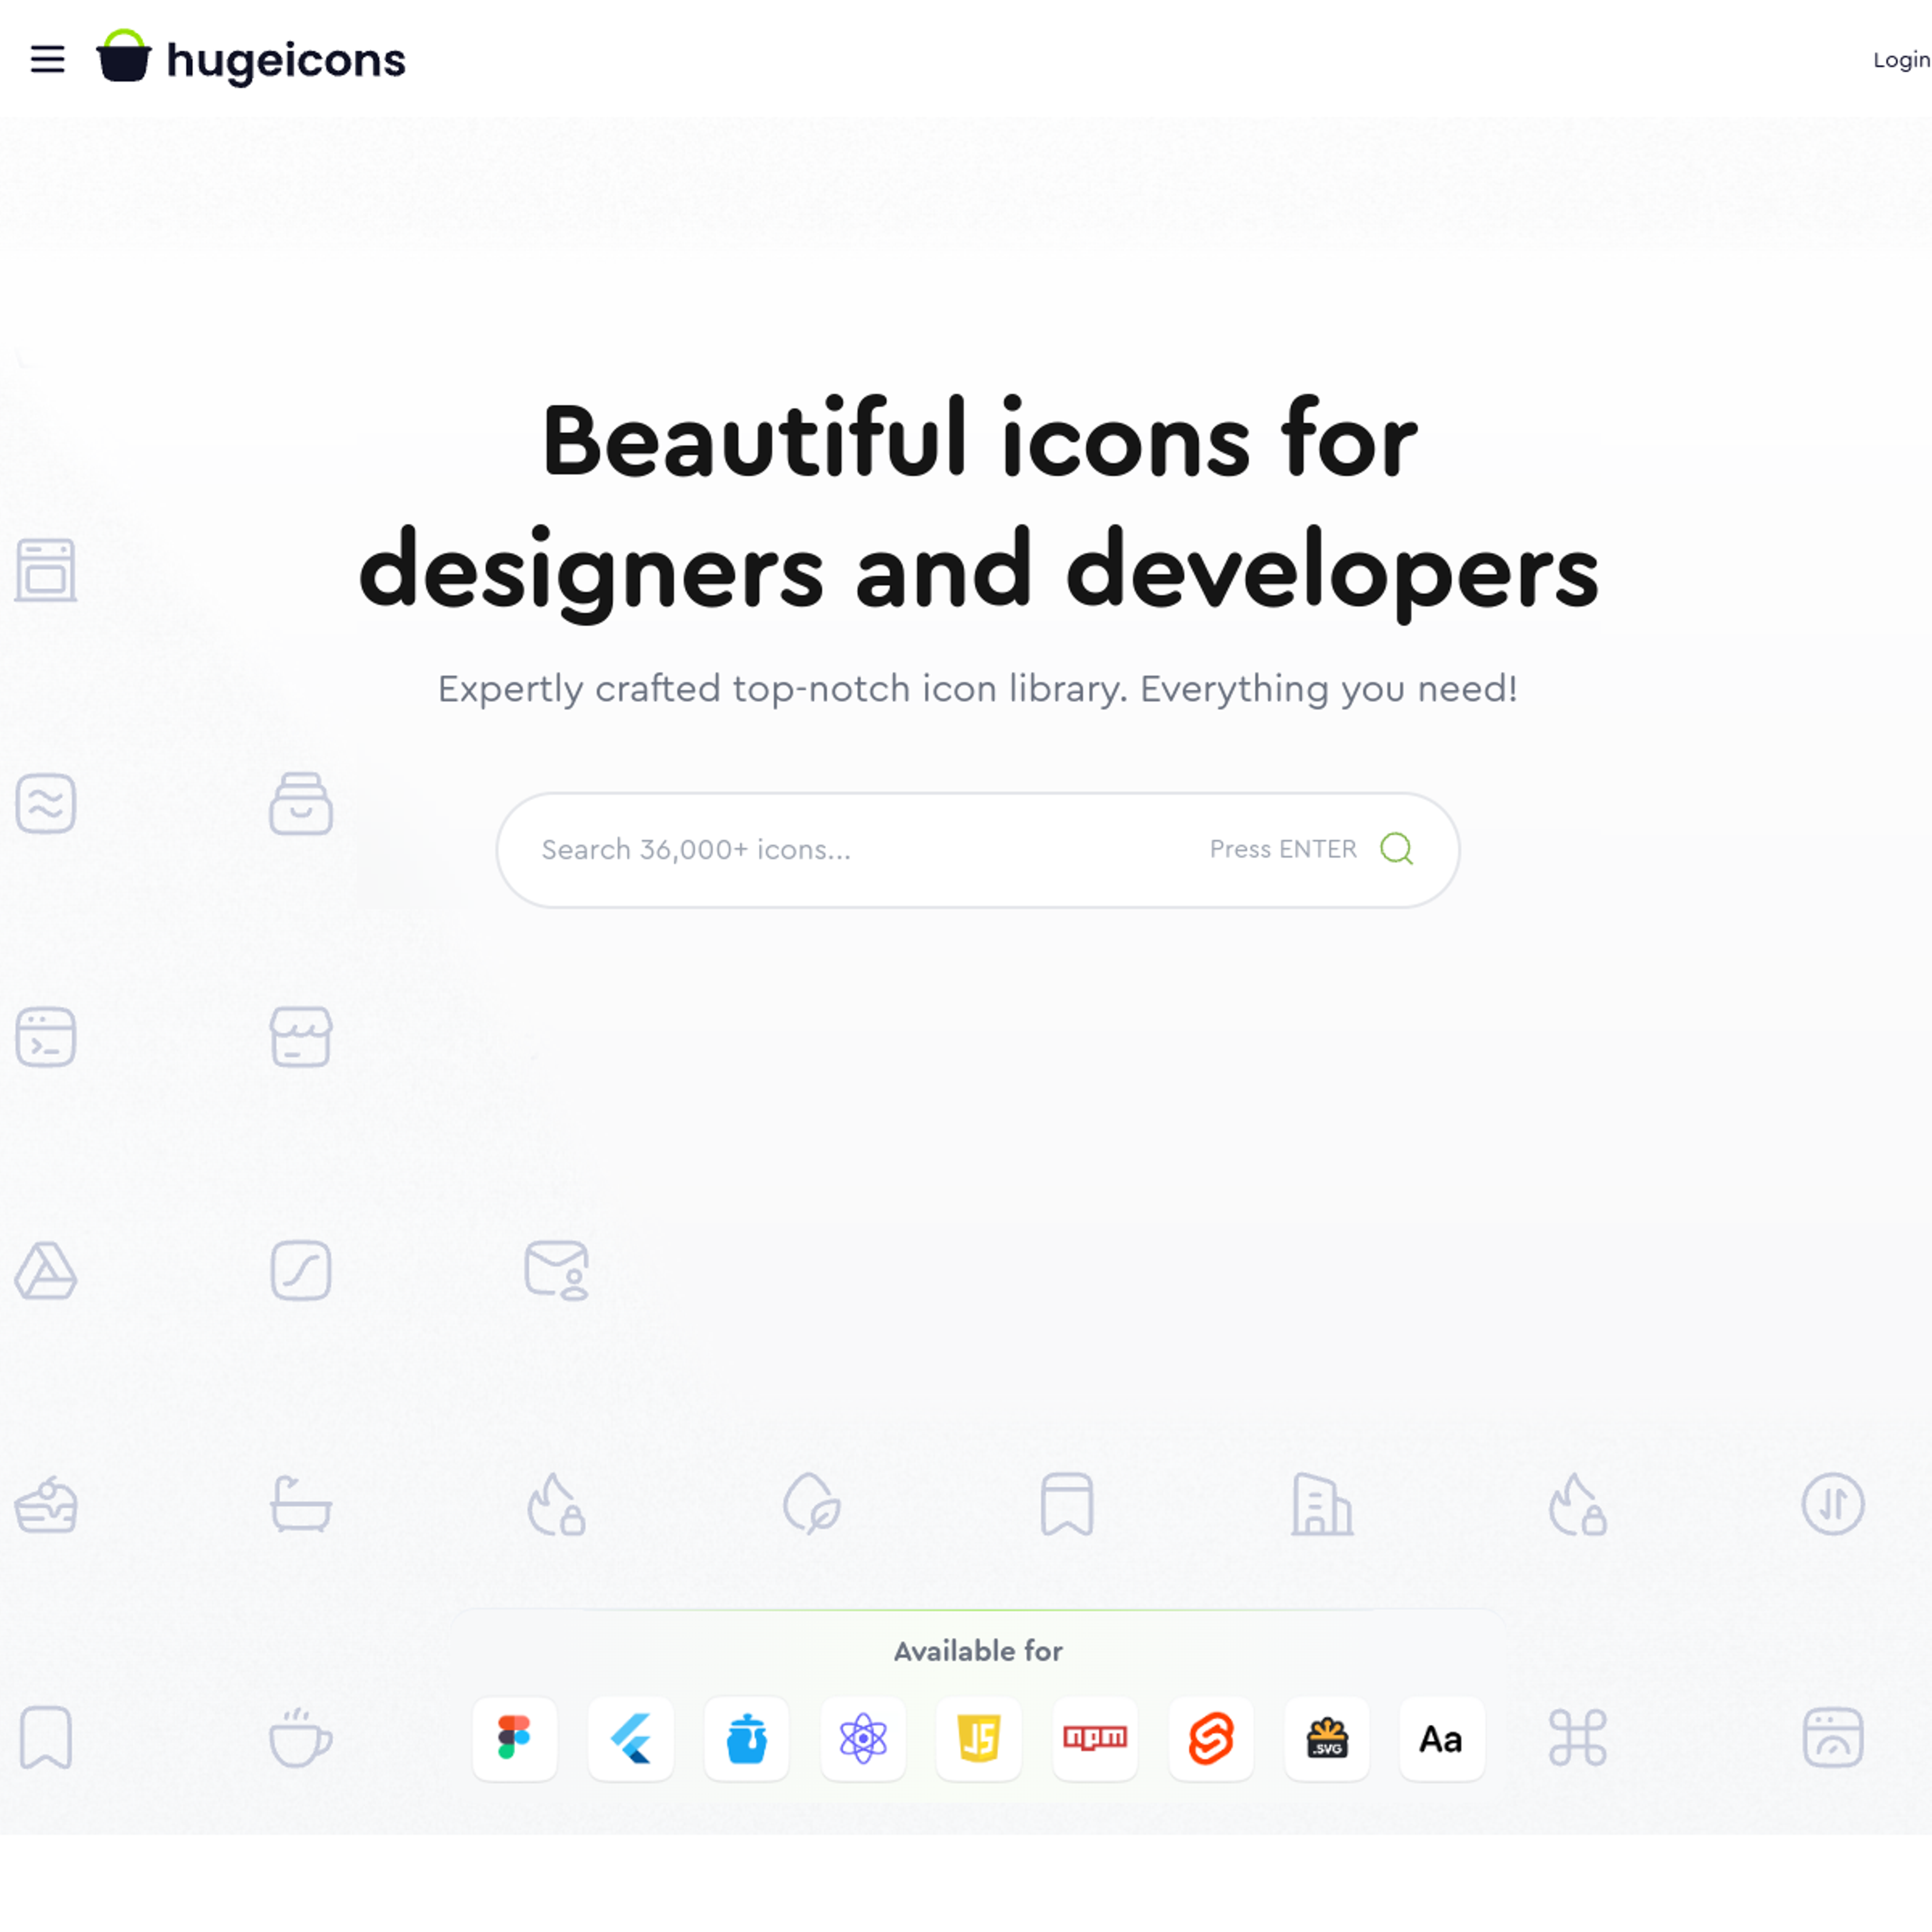Click the browser wifi window icon
This screenshot has width=1932, height=1932.
pos(1833,1738)
